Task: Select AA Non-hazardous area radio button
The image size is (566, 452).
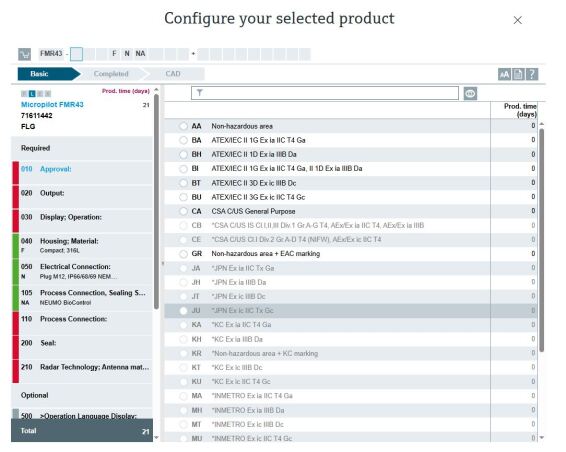Action: point(183,126)
